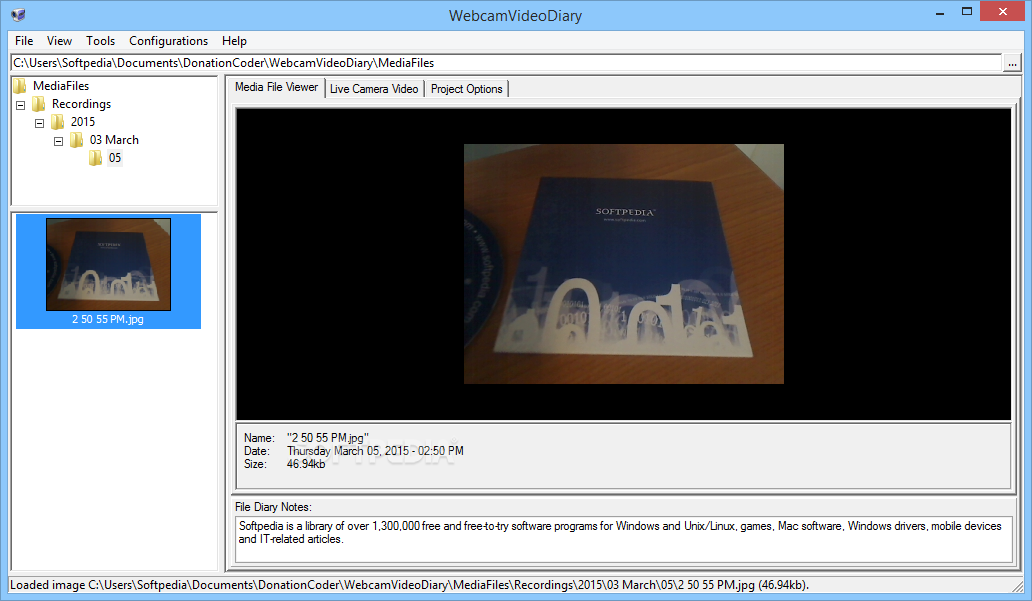Select the 03 March tree item label
The width and height of the screenshot is (1032, 601).
click(115, 140)
